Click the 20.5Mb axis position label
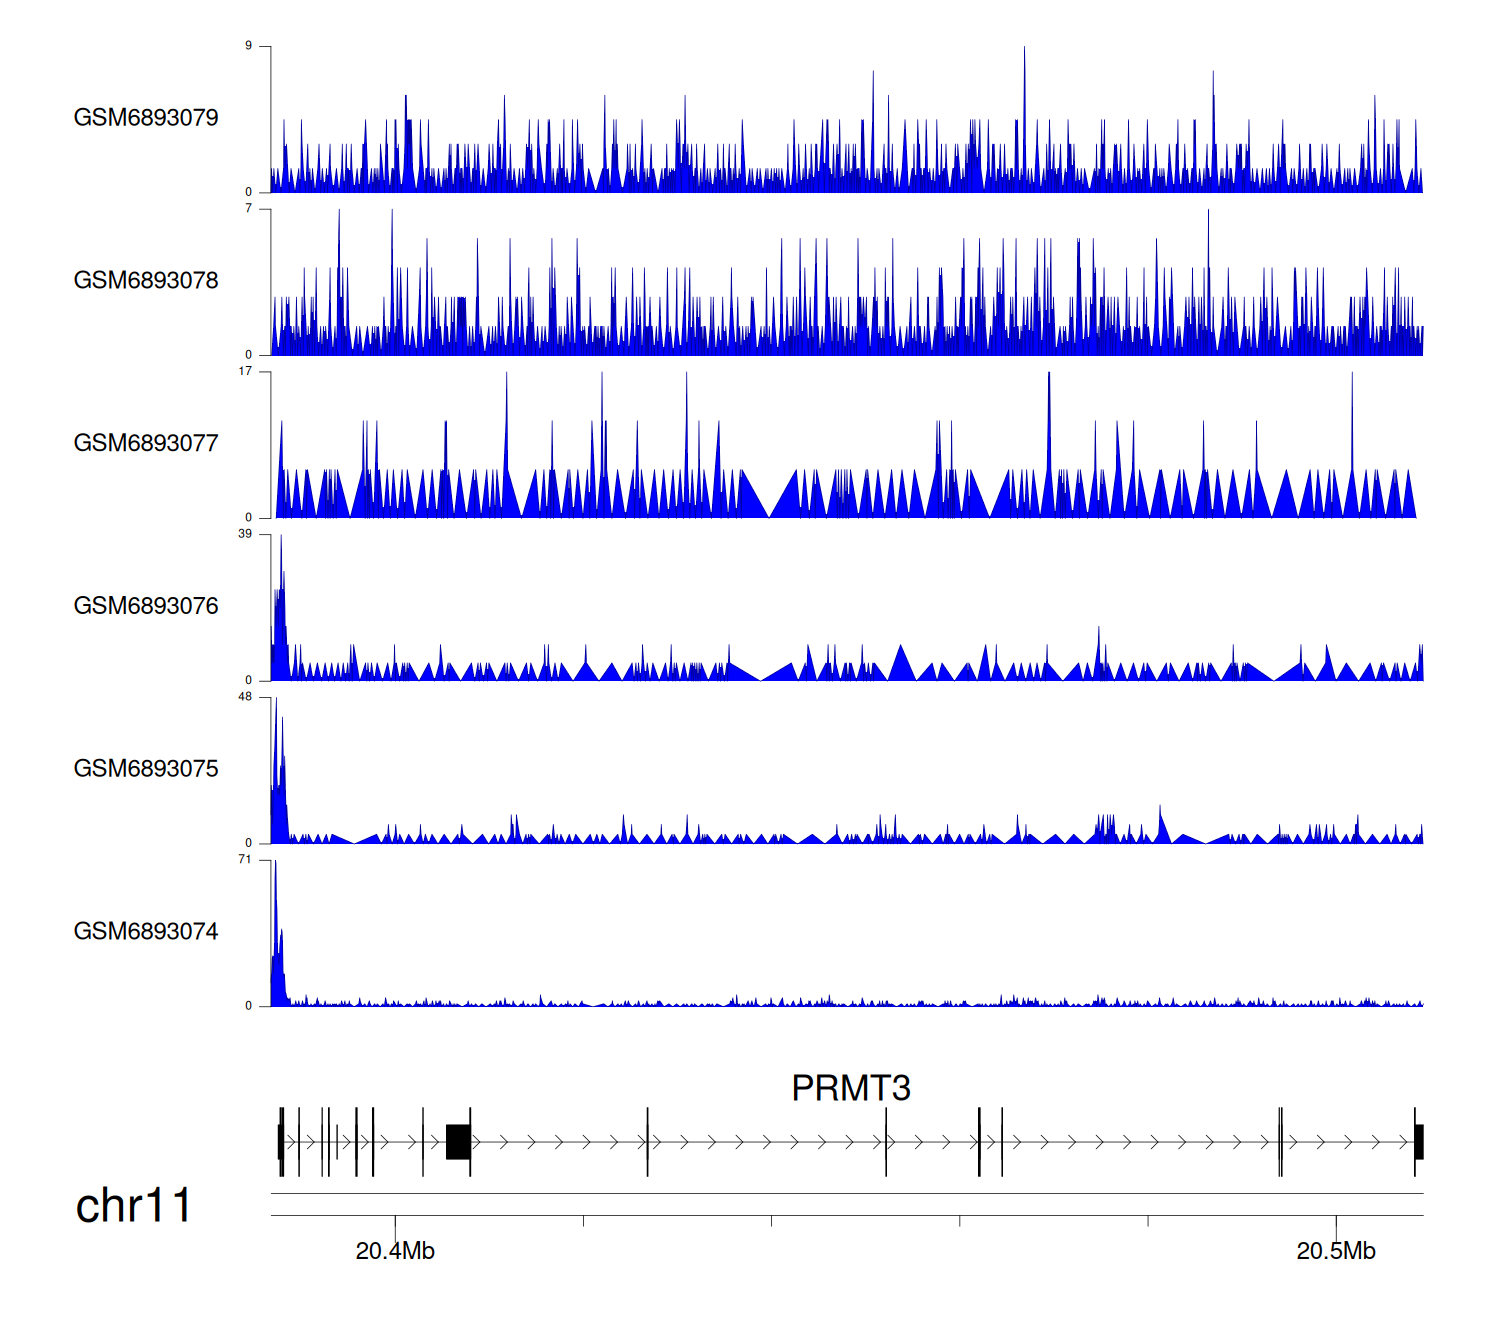 (x=1336, y=1251)
